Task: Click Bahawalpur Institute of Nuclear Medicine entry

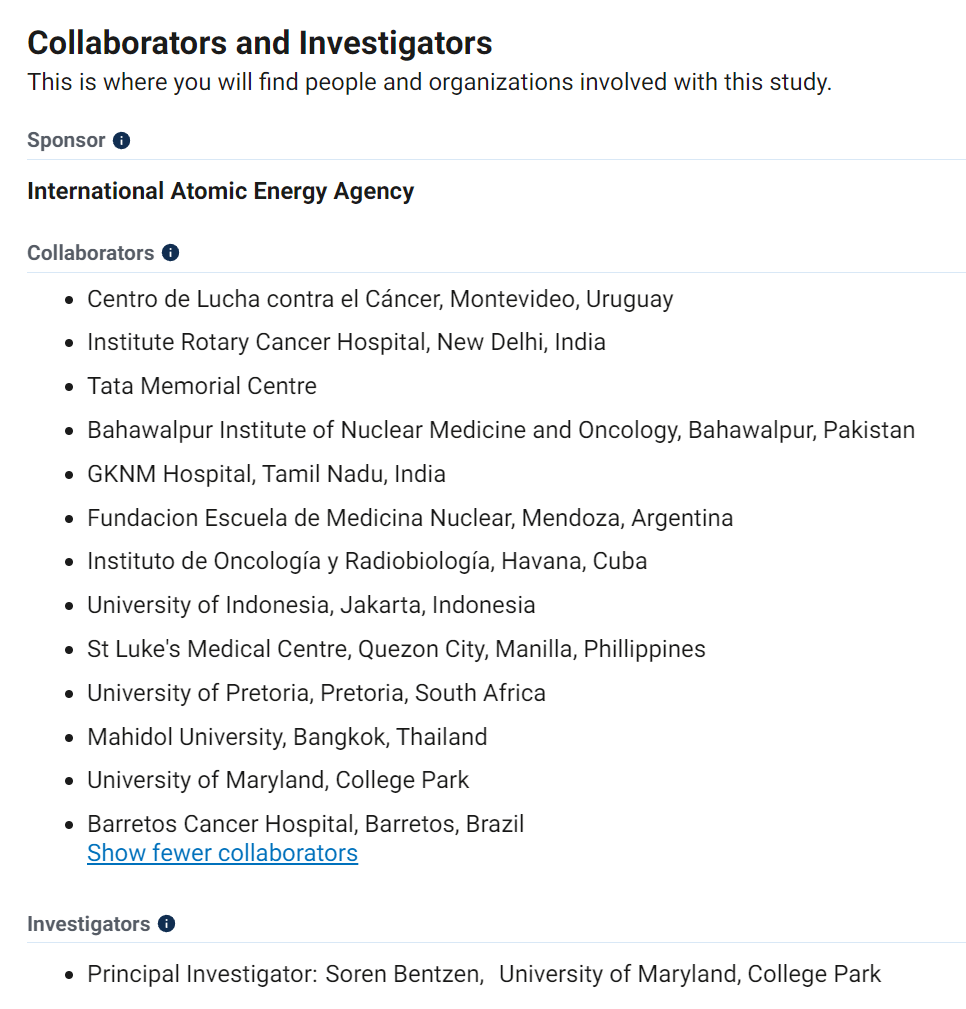Action: tap(500, 430)
